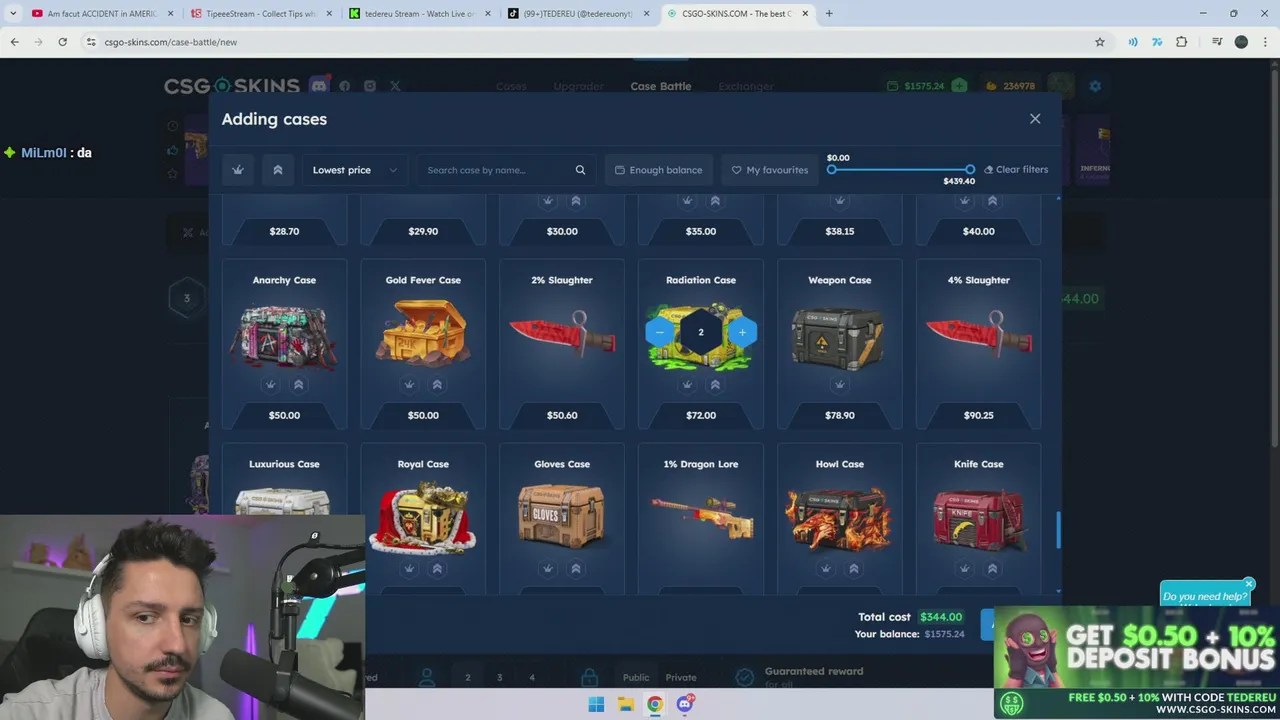Click the minimum price slider handle at $0.00
Image resolution: width=1280 pixels, height=720 pixels.
(832, 170)
